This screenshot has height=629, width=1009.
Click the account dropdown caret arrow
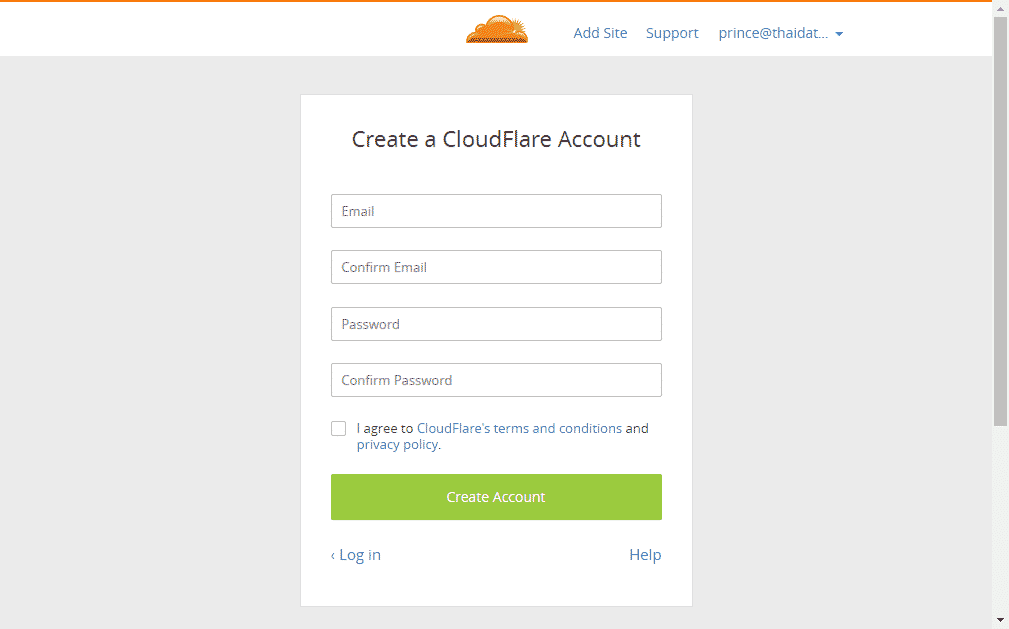tap(839, 34)
